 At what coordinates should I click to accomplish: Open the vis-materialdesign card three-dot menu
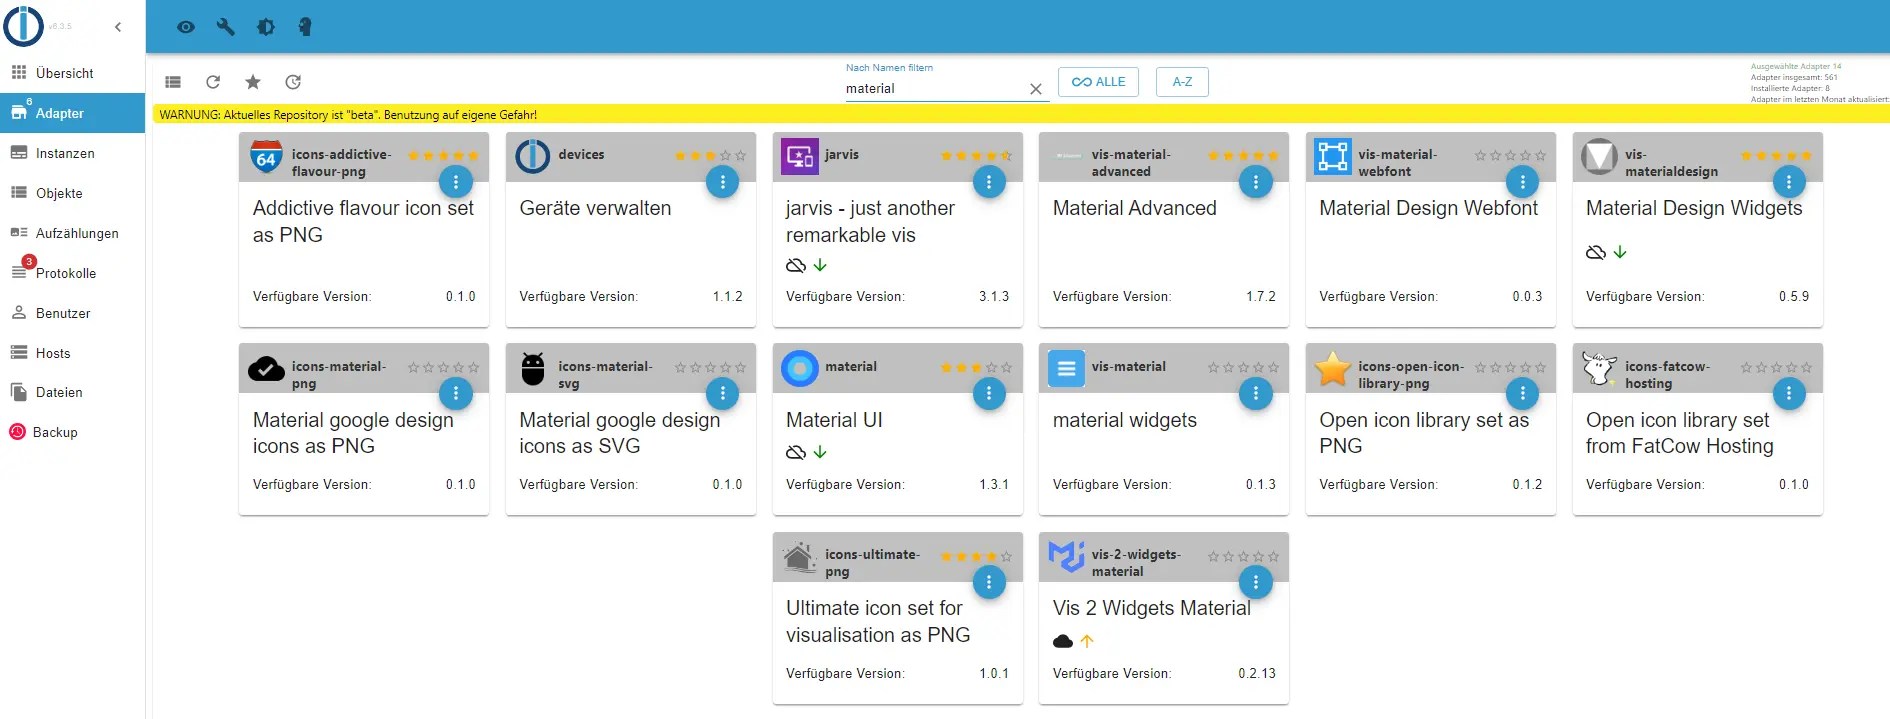[x=1789, y=182]
